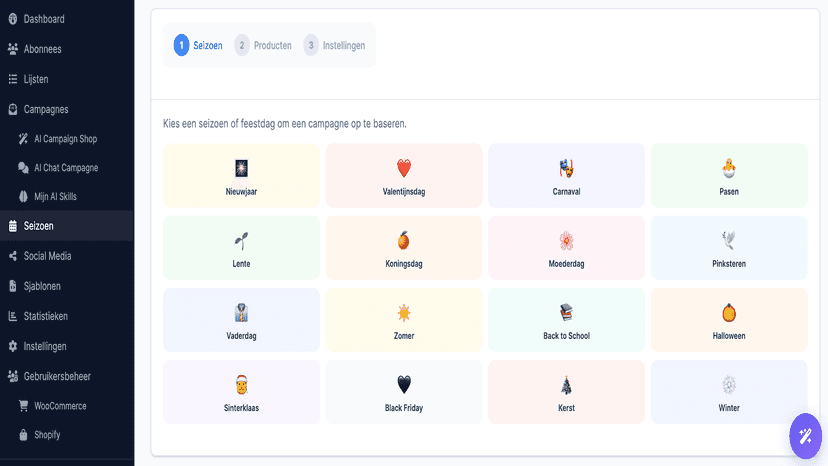
Task: Switch to step 2 Producten
Action: pos(263,45)
